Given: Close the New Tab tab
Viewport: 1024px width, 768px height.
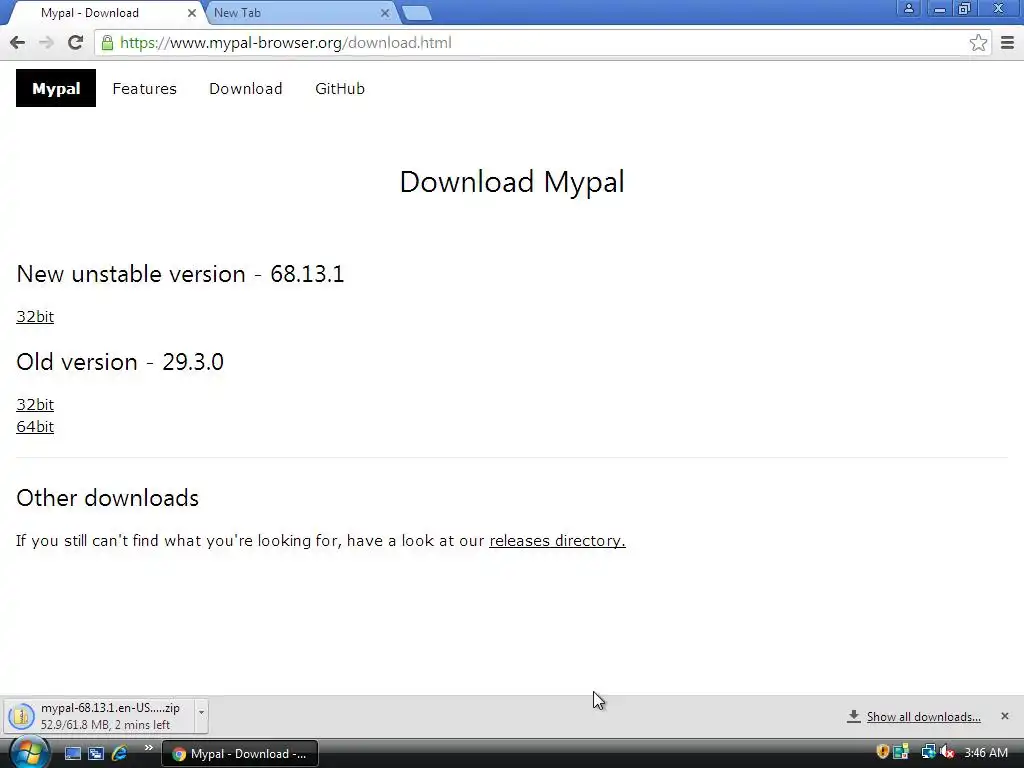Looking at the screenshot, I should pos(385,12).
